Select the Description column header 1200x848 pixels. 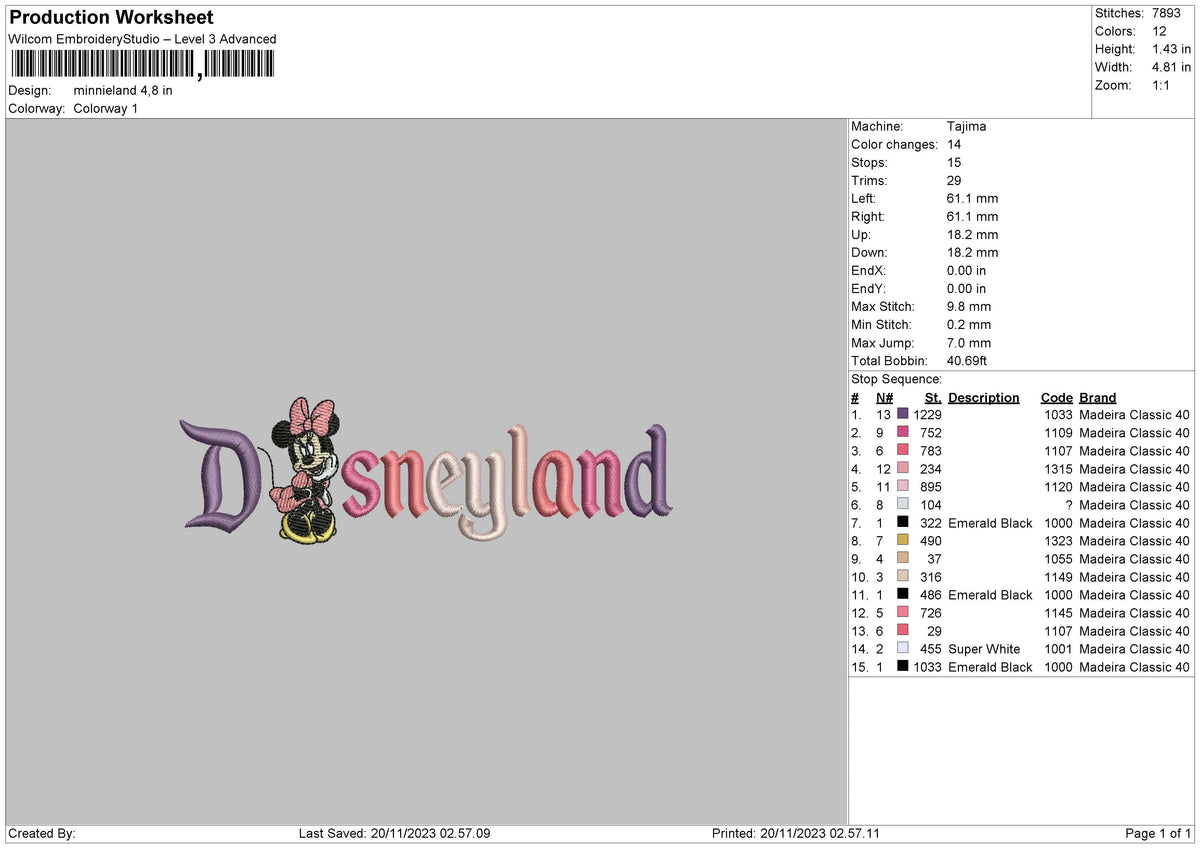[984, 397]
